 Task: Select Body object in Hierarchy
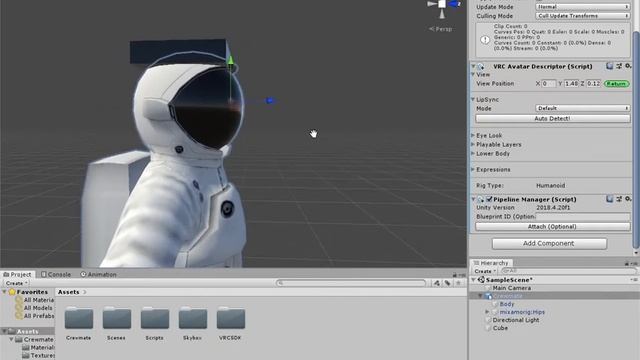tap(507, 304)
